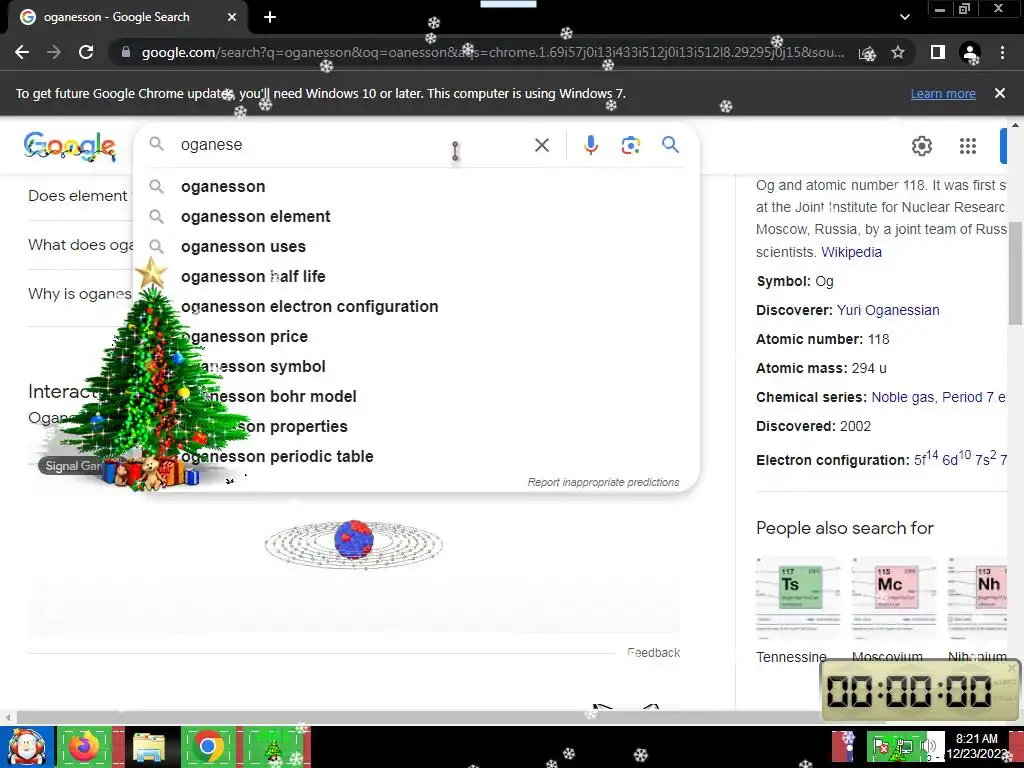
Task: Reload the current page
Action: tap(86, 52)
